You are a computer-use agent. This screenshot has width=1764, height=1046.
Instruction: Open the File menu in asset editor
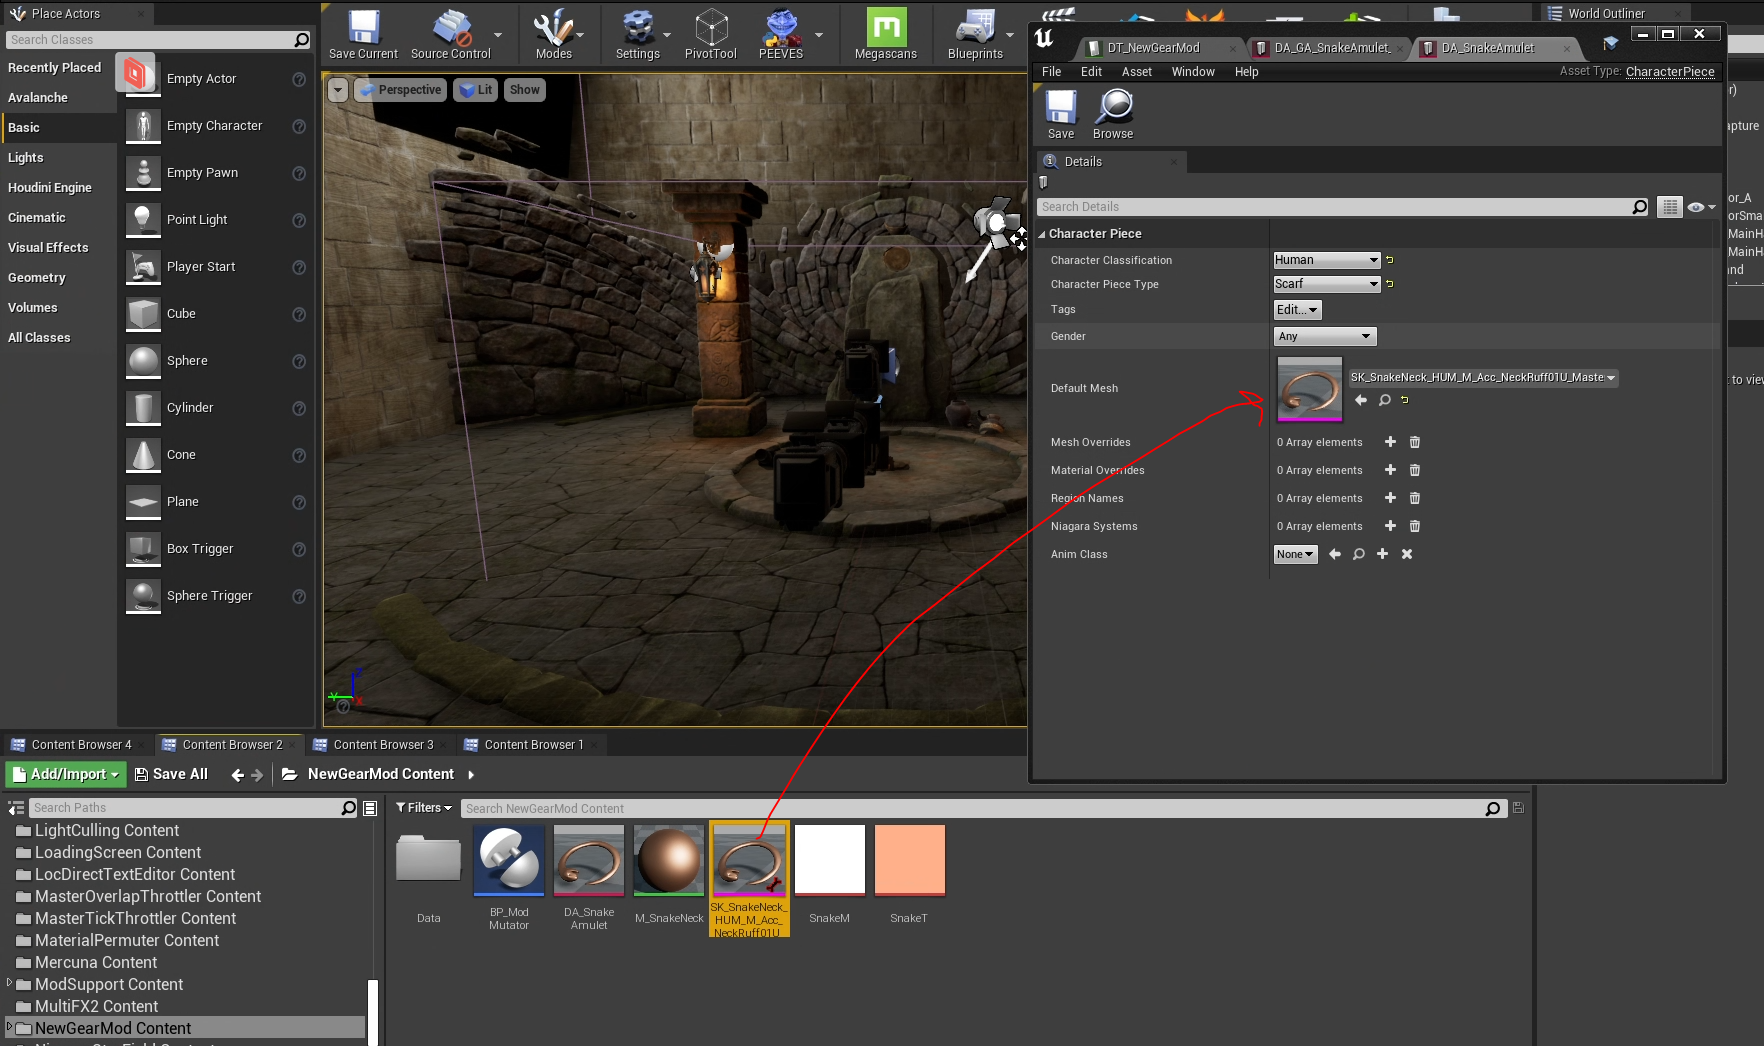(x=1052, y=72)
